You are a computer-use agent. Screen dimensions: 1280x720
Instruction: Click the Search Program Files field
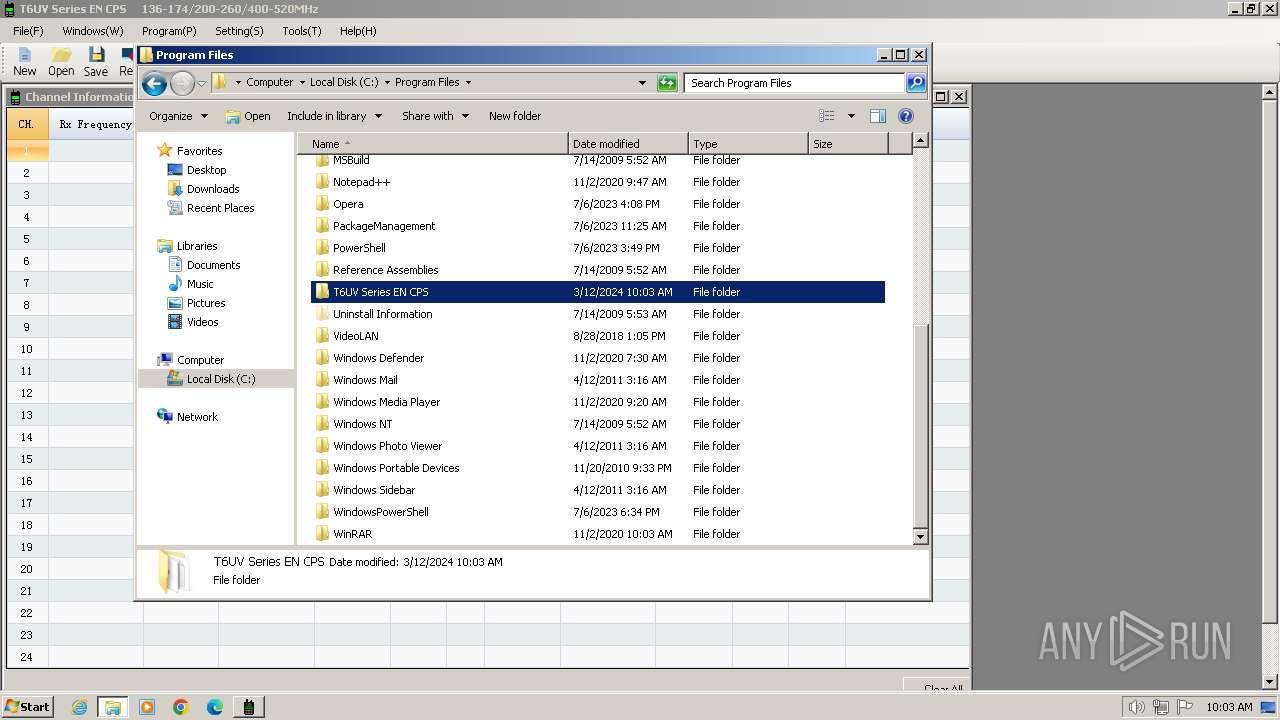[795, 83]
